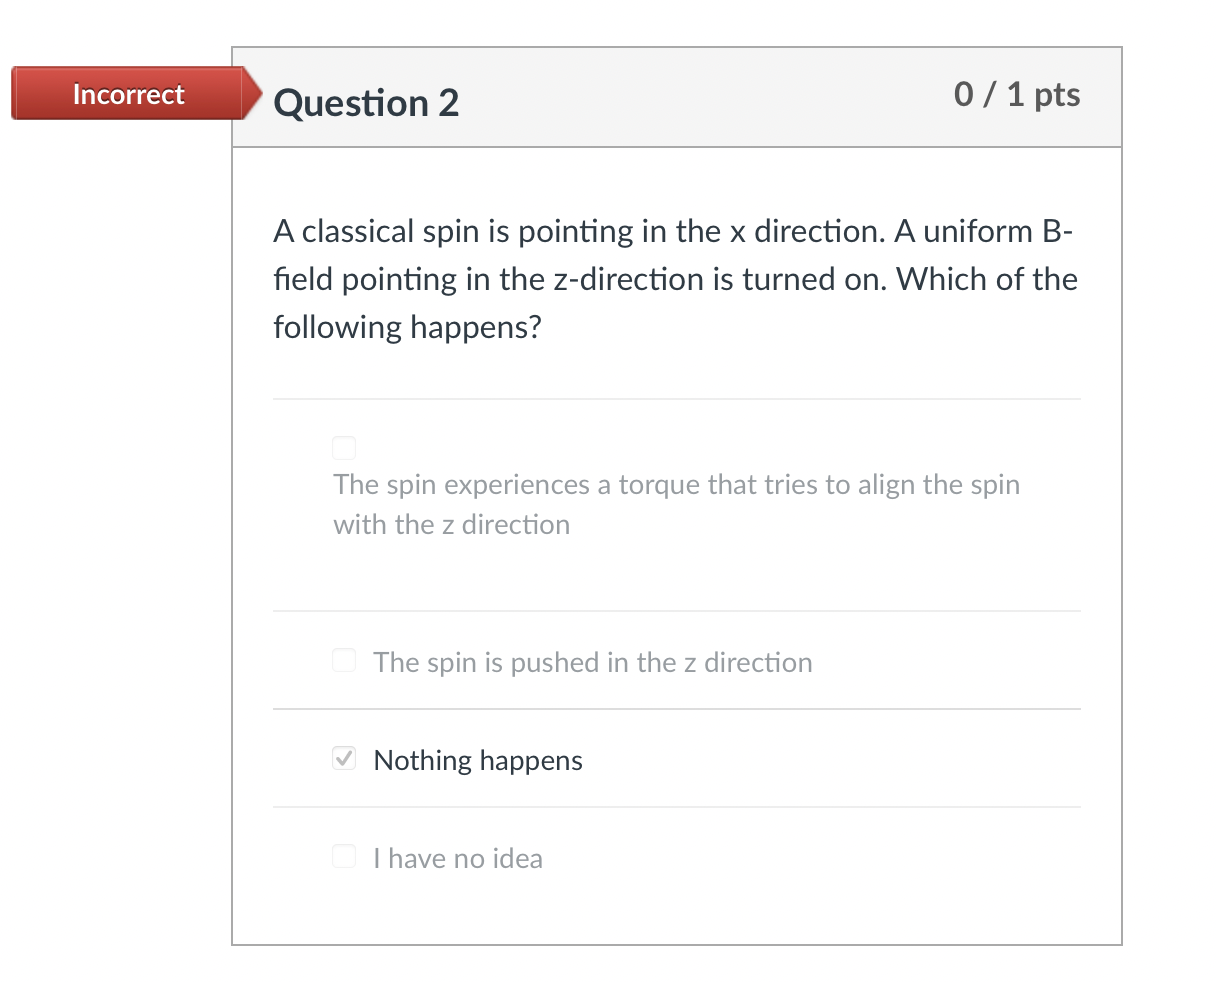Image resolution: width=1216 pixels, height=982 pixels.
Task: Click the question prompt text area
Action: tap(676, 279)
